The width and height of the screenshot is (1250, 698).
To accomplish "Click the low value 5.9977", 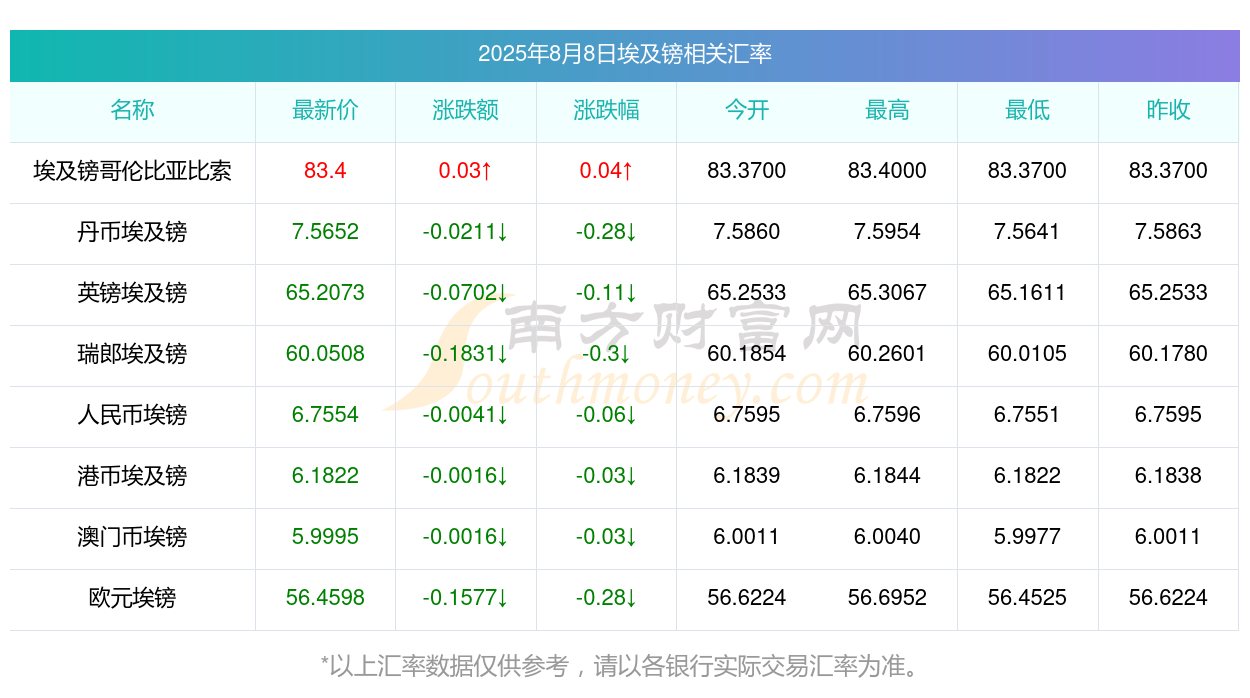I will point(1028,537).
